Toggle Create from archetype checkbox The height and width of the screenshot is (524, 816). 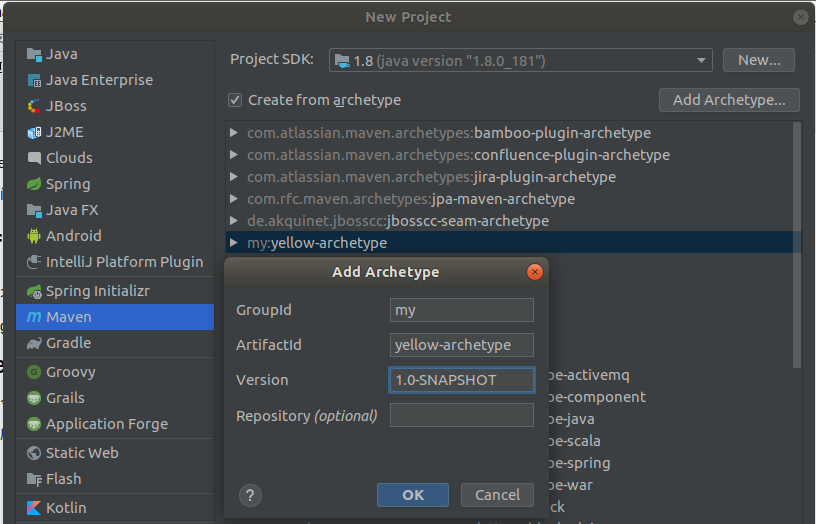tap(235, 100)
